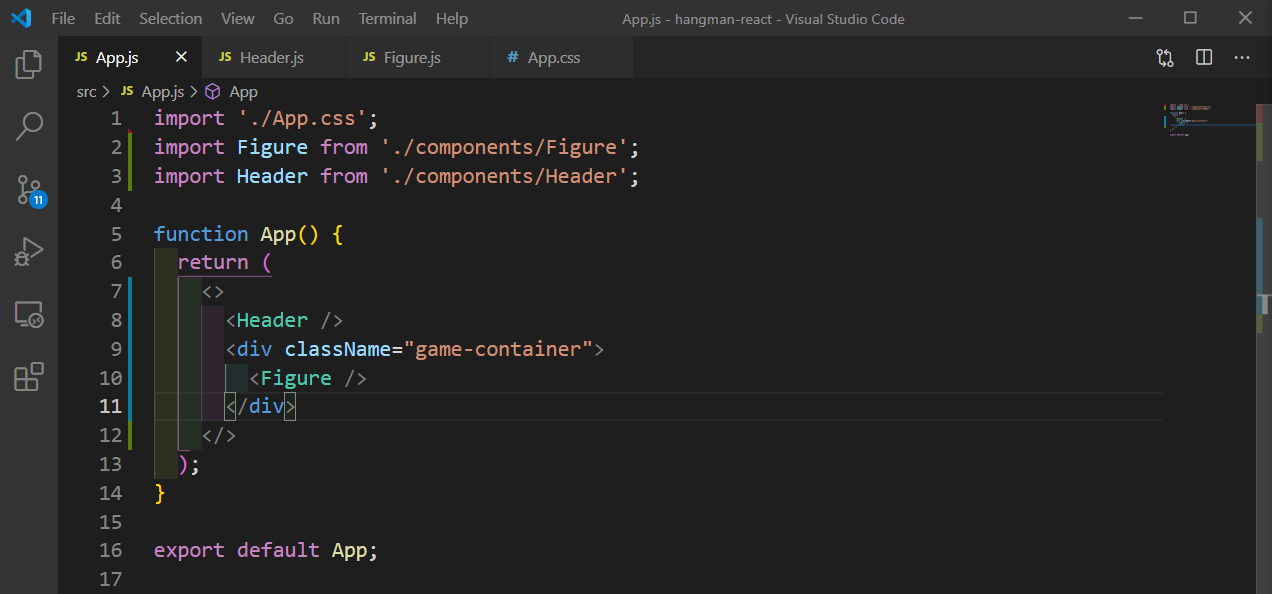Click the <Header /> JSX tag
This screenshot has height=594, width=1272.
click(284, 321)
